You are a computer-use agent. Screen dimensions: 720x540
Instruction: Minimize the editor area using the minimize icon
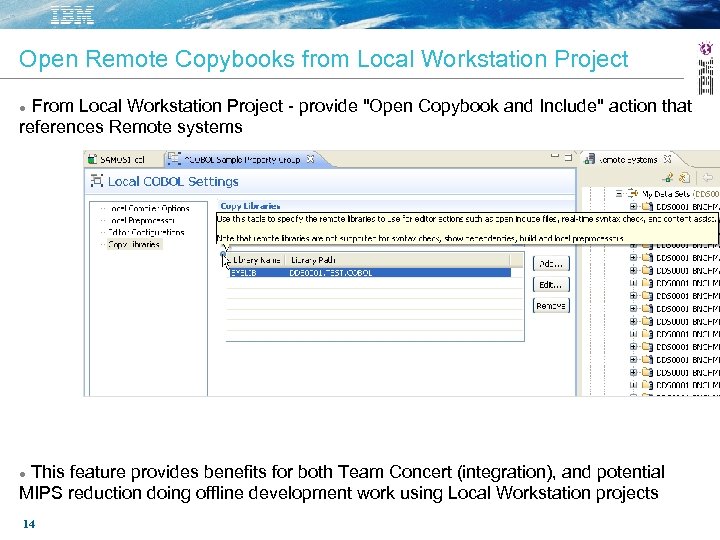pos(555,157)
